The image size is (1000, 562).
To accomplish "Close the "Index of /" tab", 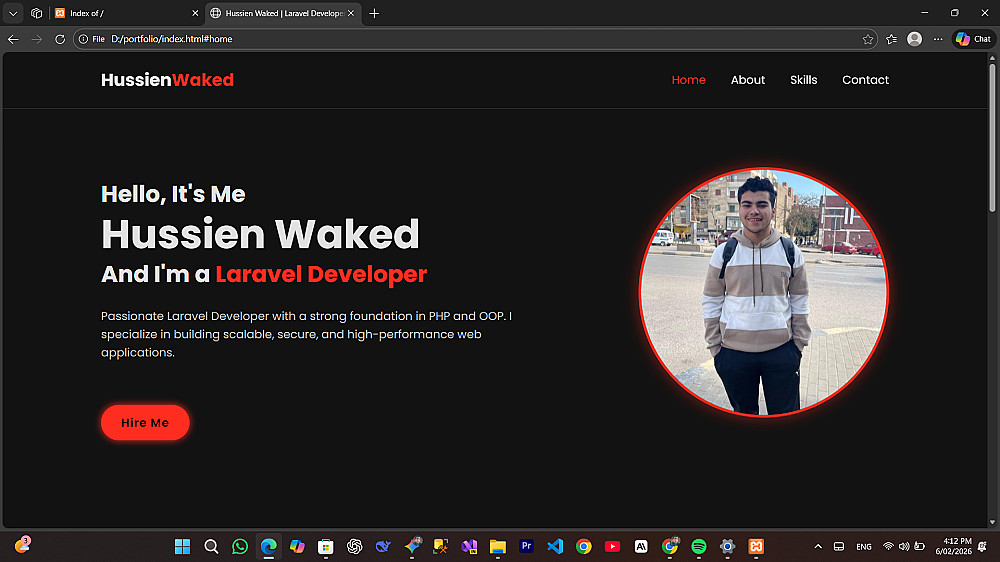I will 195,13.
